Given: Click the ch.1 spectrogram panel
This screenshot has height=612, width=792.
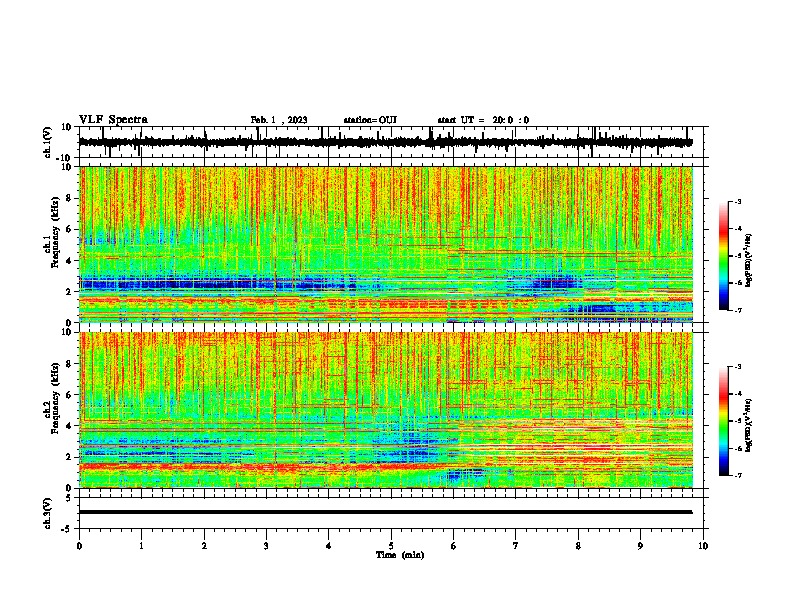Looking at the screenshot, I should (386, 244).
